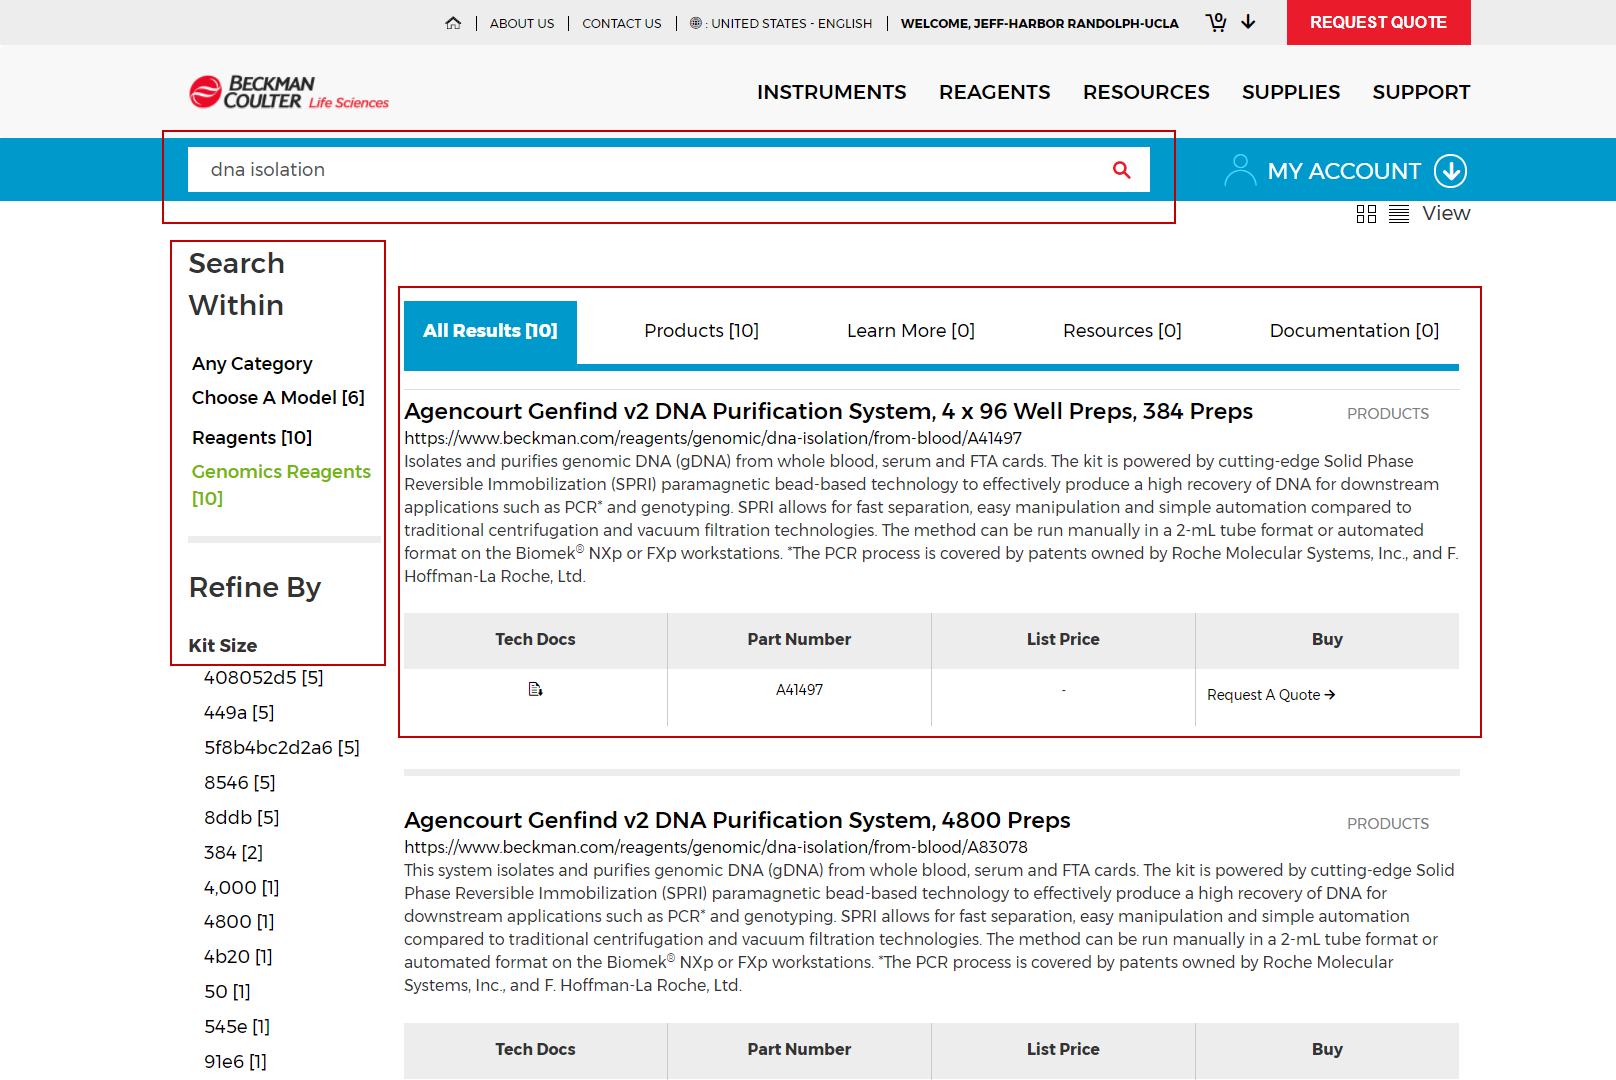Expand My Account circular down arrow
Viewport: 1616px width, 1080px height.
coord(1450,171)
